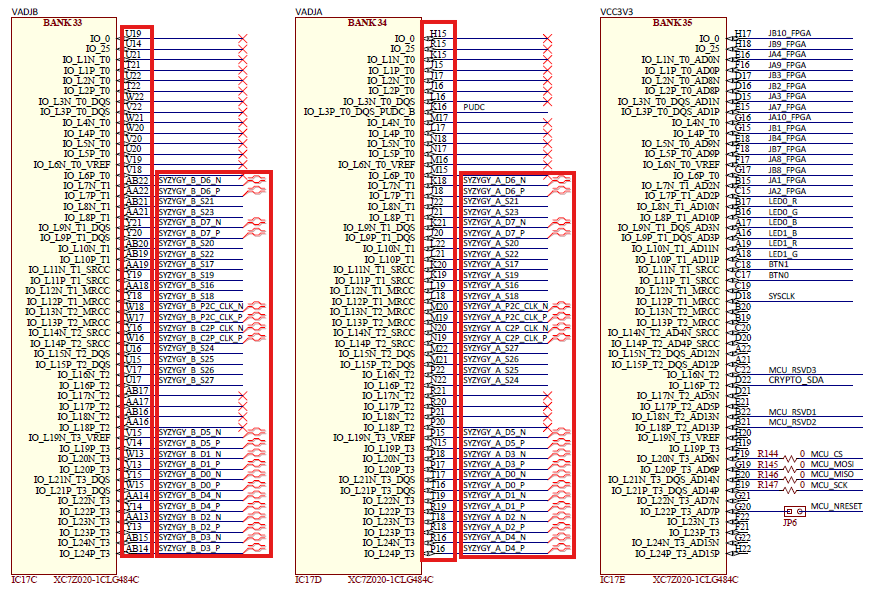The height and width of the screenshot is (595, 882).
Task: Click the CRYPTO_SDA net label
Action: coord(796,380)
